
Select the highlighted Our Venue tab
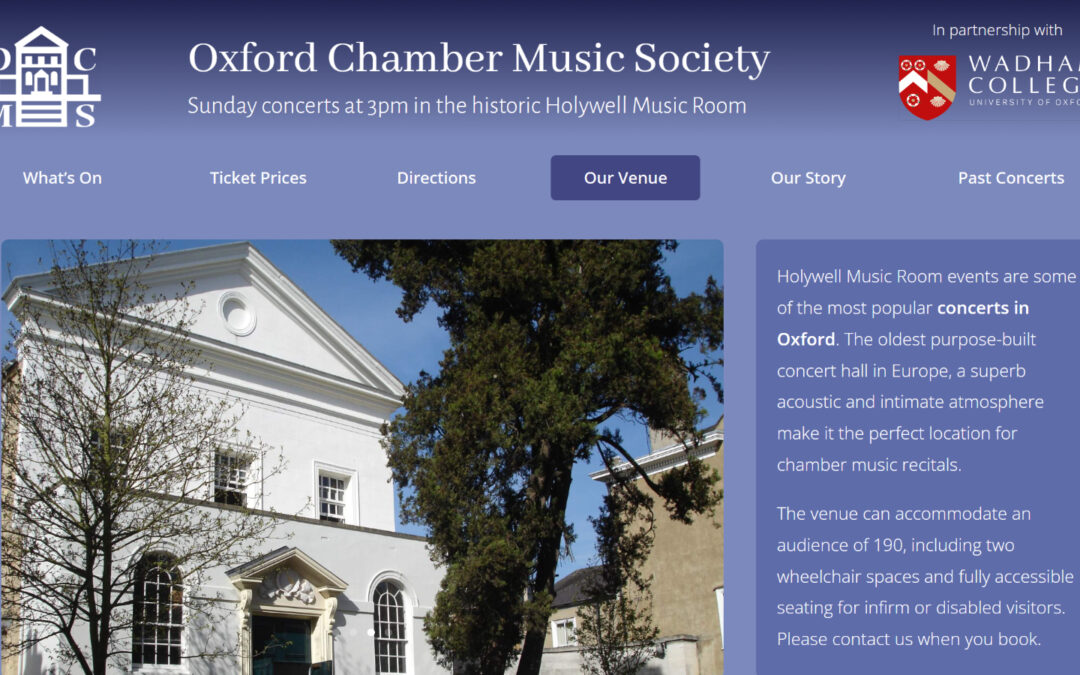(x=625, y=178)
